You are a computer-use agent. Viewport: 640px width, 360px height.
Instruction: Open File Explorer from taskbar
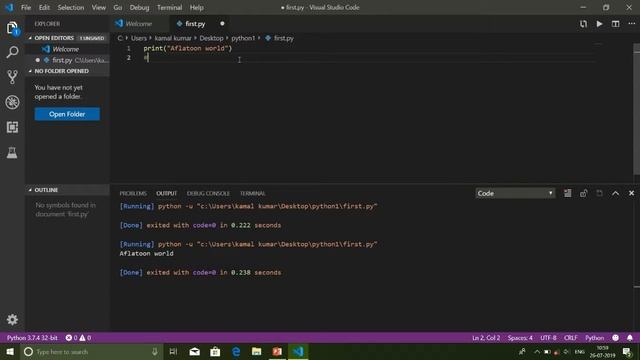coord(256,351)
